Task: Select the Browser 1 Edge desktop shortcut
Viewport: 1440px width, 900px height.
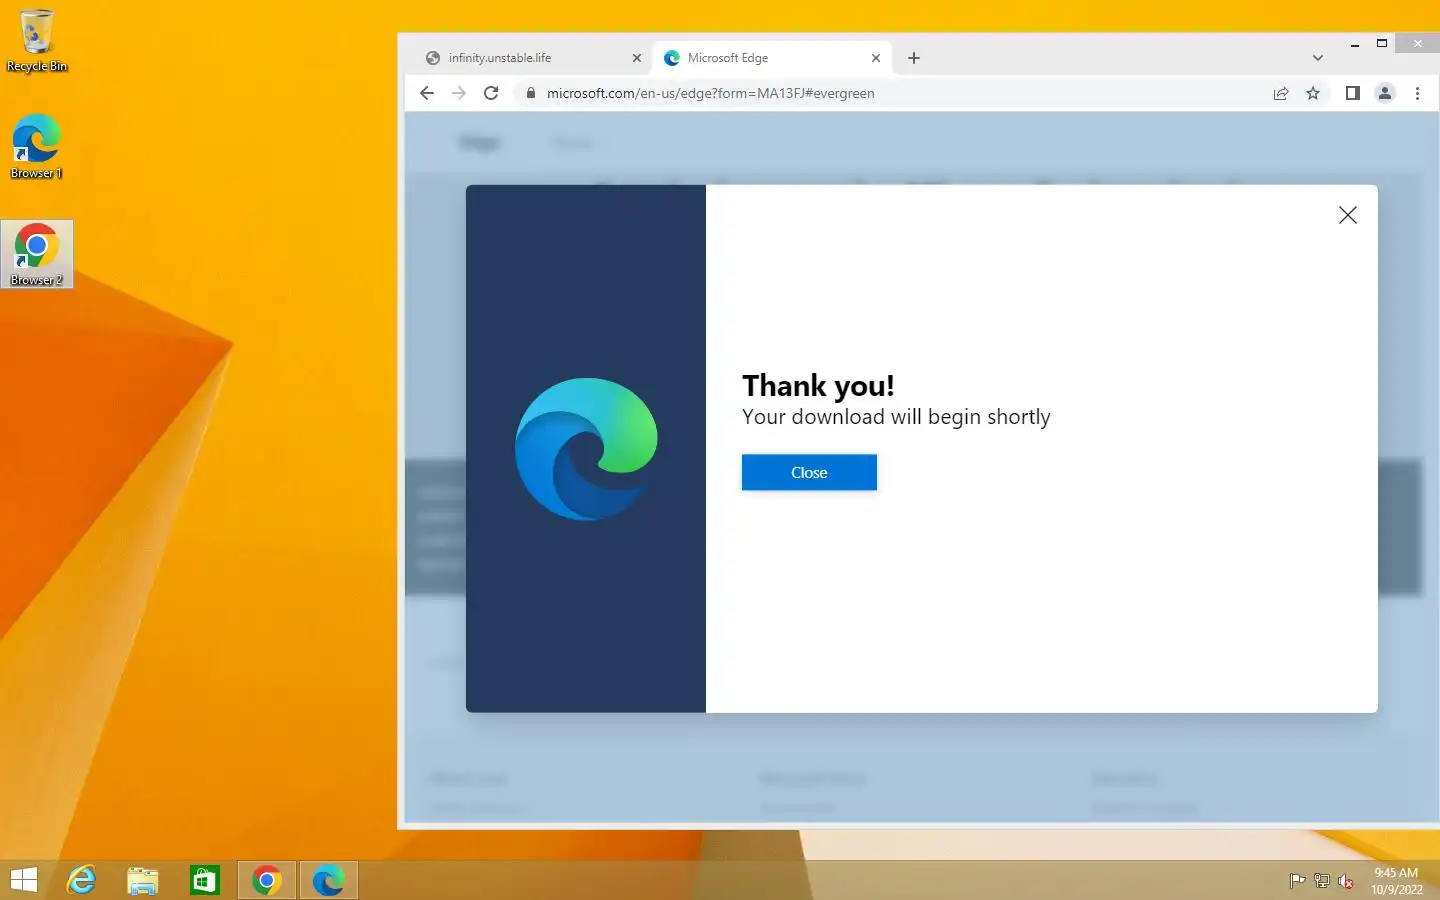Action: click(x=37, y=147)
